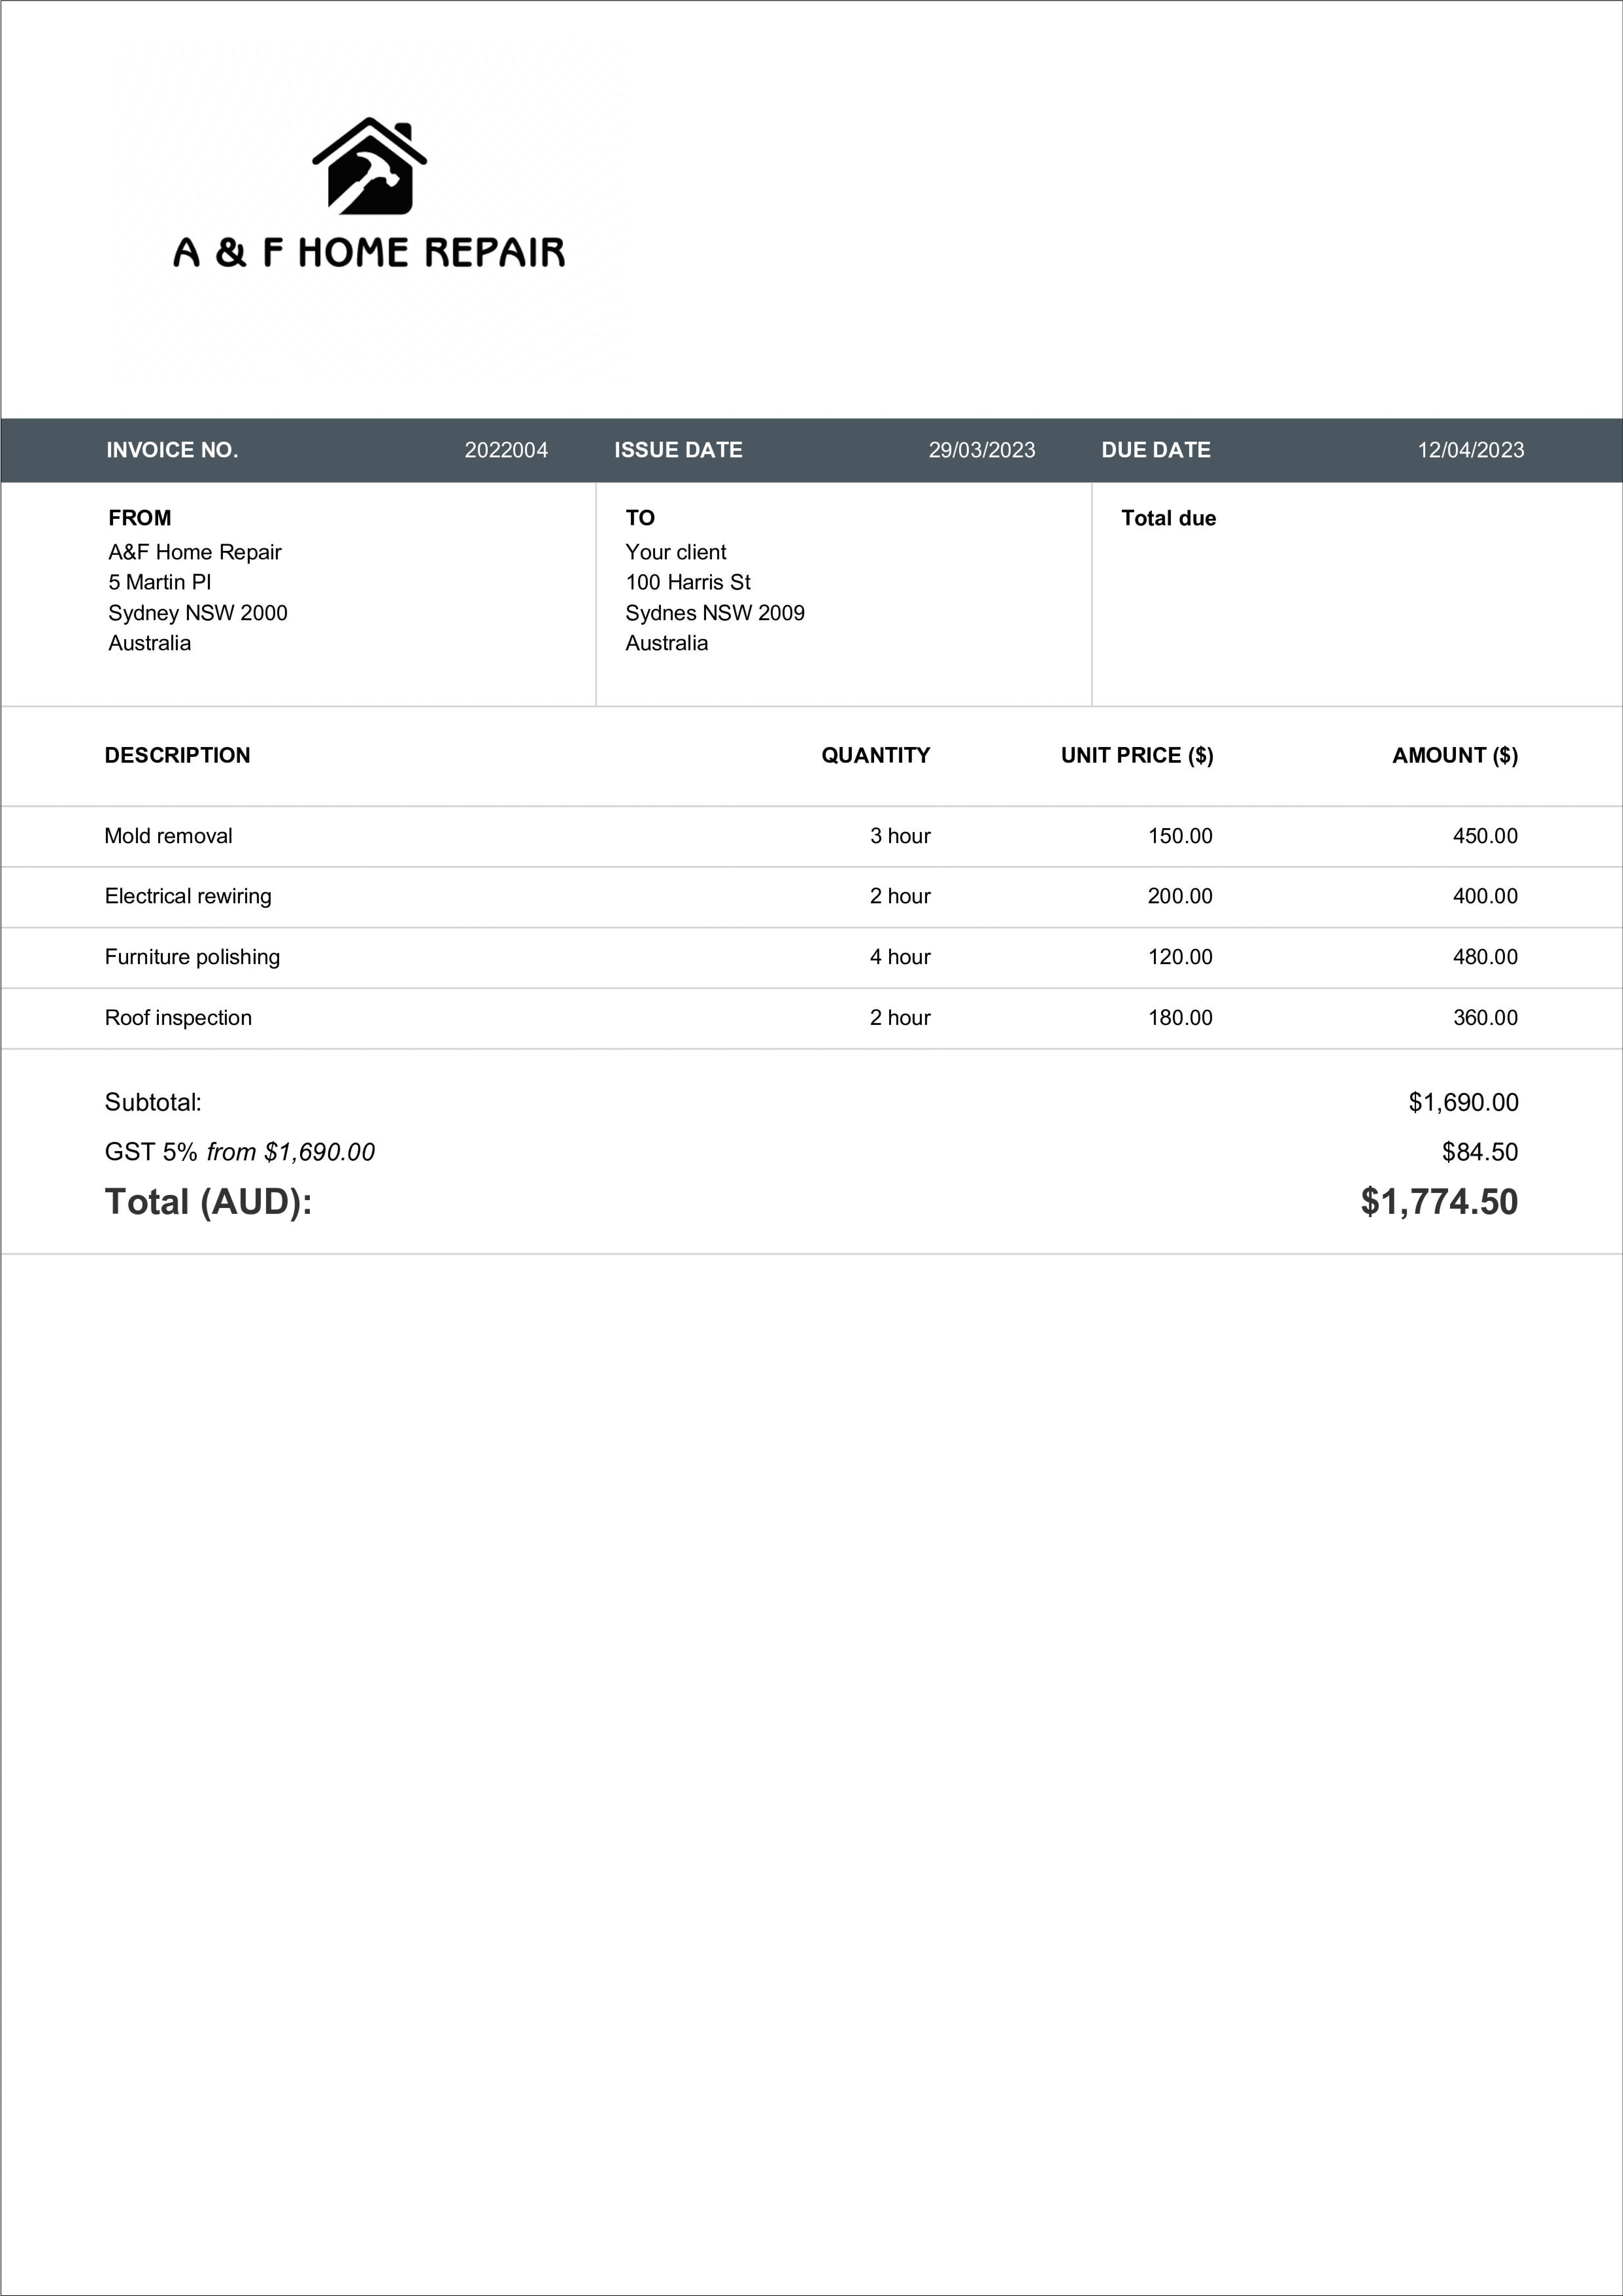
Task: Select invoice number '2022004'
Action: tap(506, 450)
